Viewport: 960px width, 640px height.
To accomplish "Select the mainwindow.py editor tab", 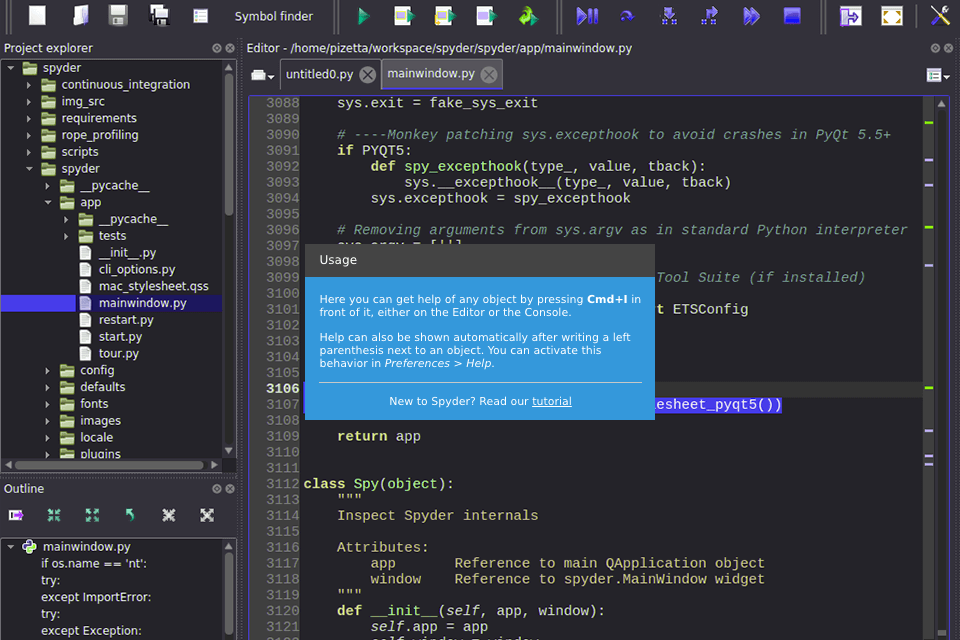I will point(432,73).
